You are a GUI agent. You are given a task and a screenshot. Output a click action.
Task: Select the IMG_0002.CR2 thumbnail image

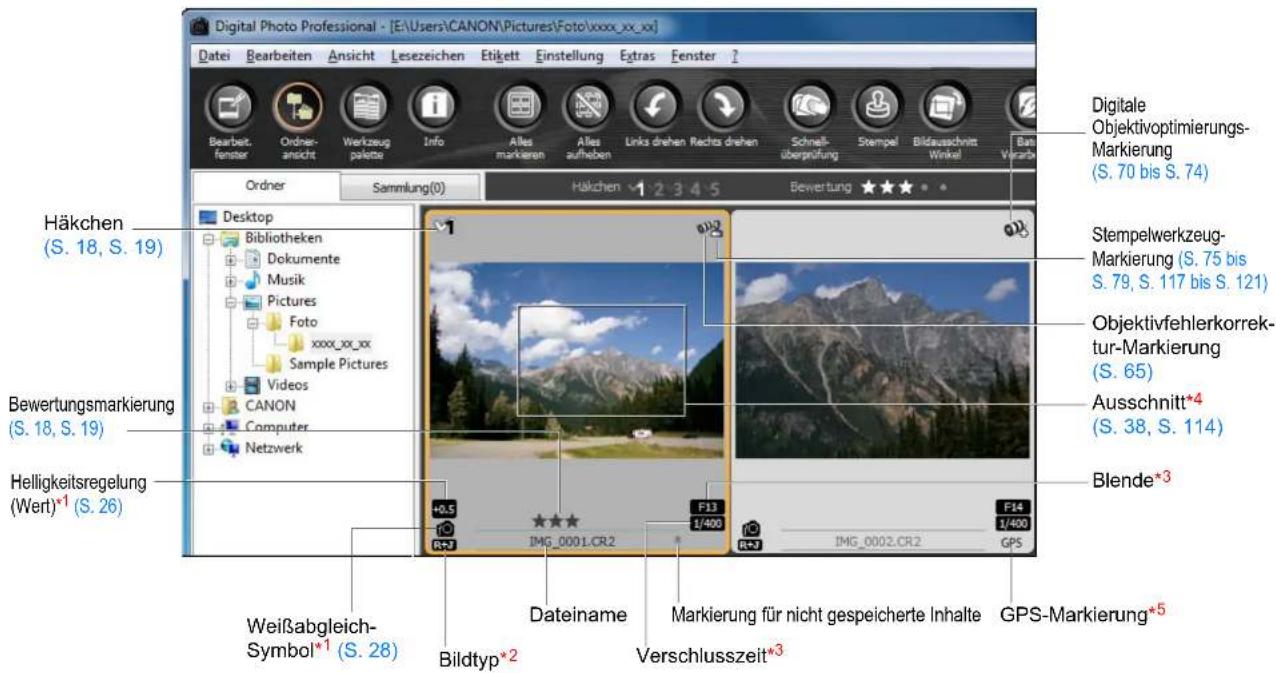(x=885, y=361)
